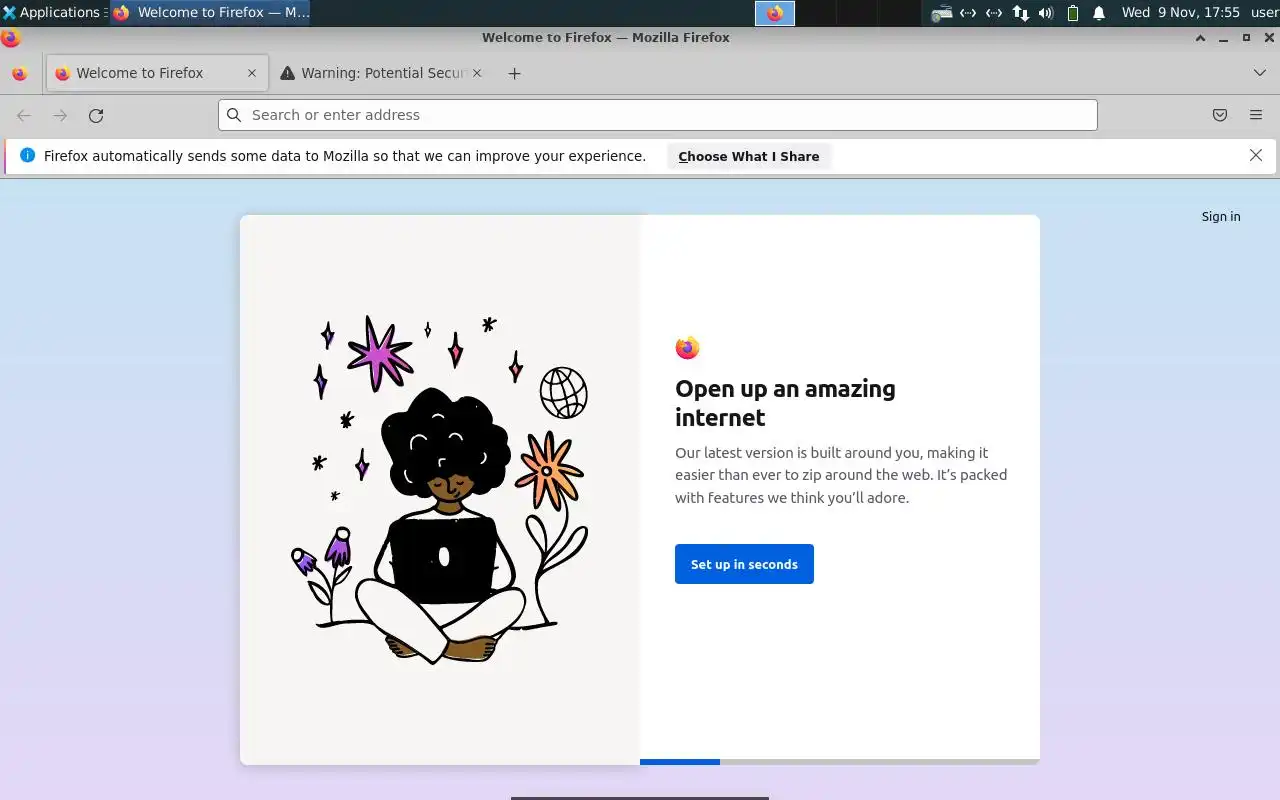Click the Firefox workspace icon in panel

coord(775,13)
